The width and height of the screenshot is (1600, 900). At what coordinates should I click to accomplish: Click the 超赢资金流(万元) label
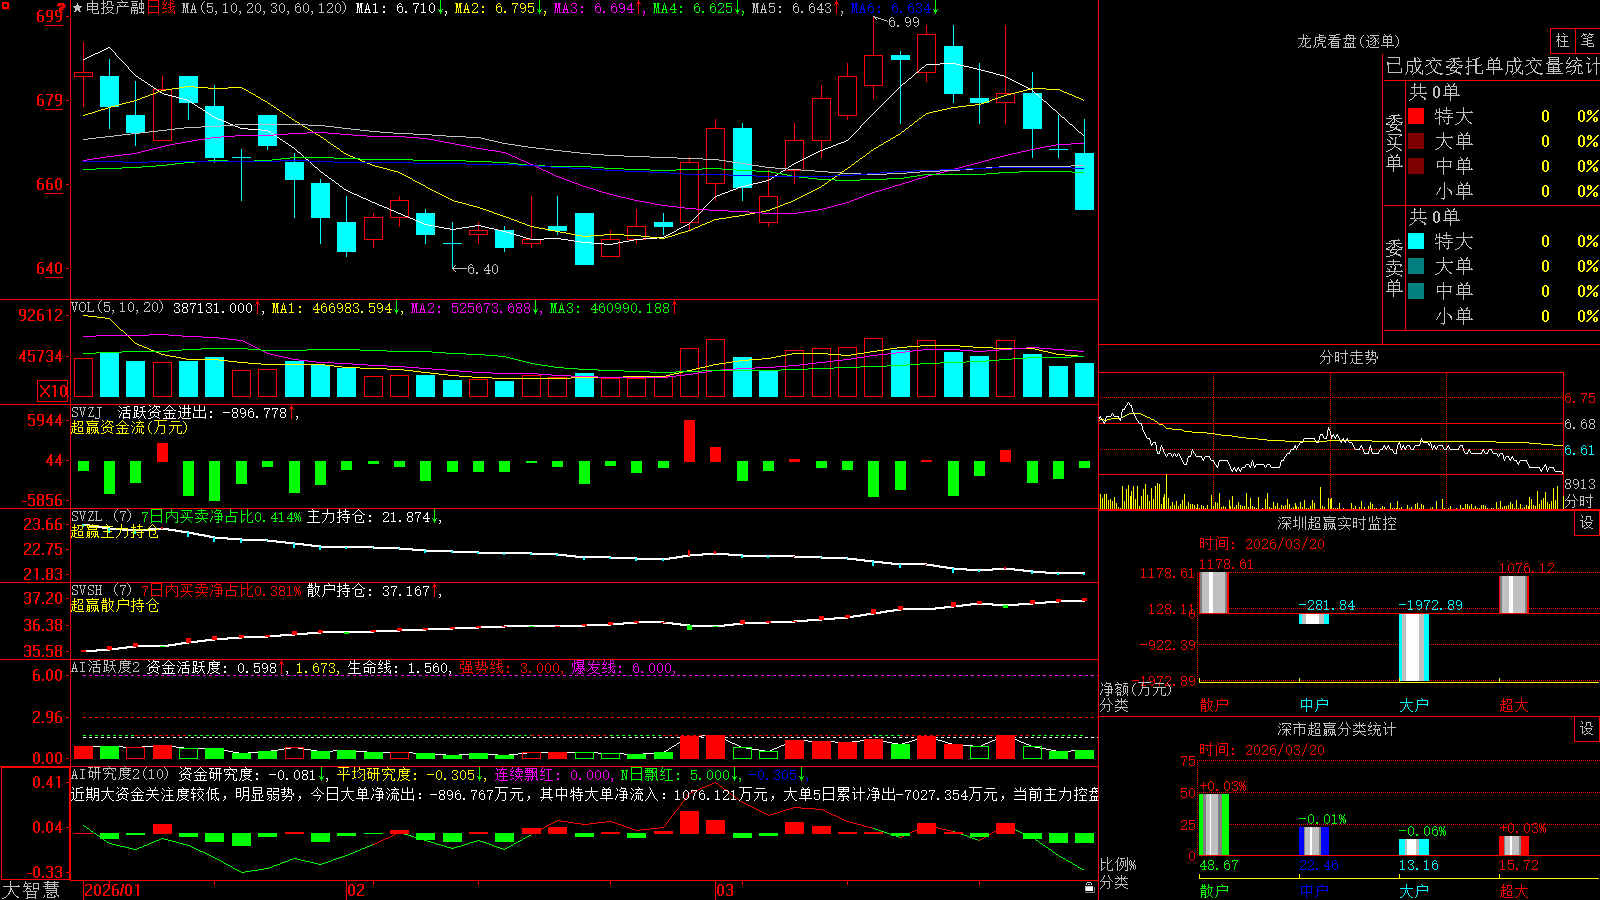click(129, 427)
